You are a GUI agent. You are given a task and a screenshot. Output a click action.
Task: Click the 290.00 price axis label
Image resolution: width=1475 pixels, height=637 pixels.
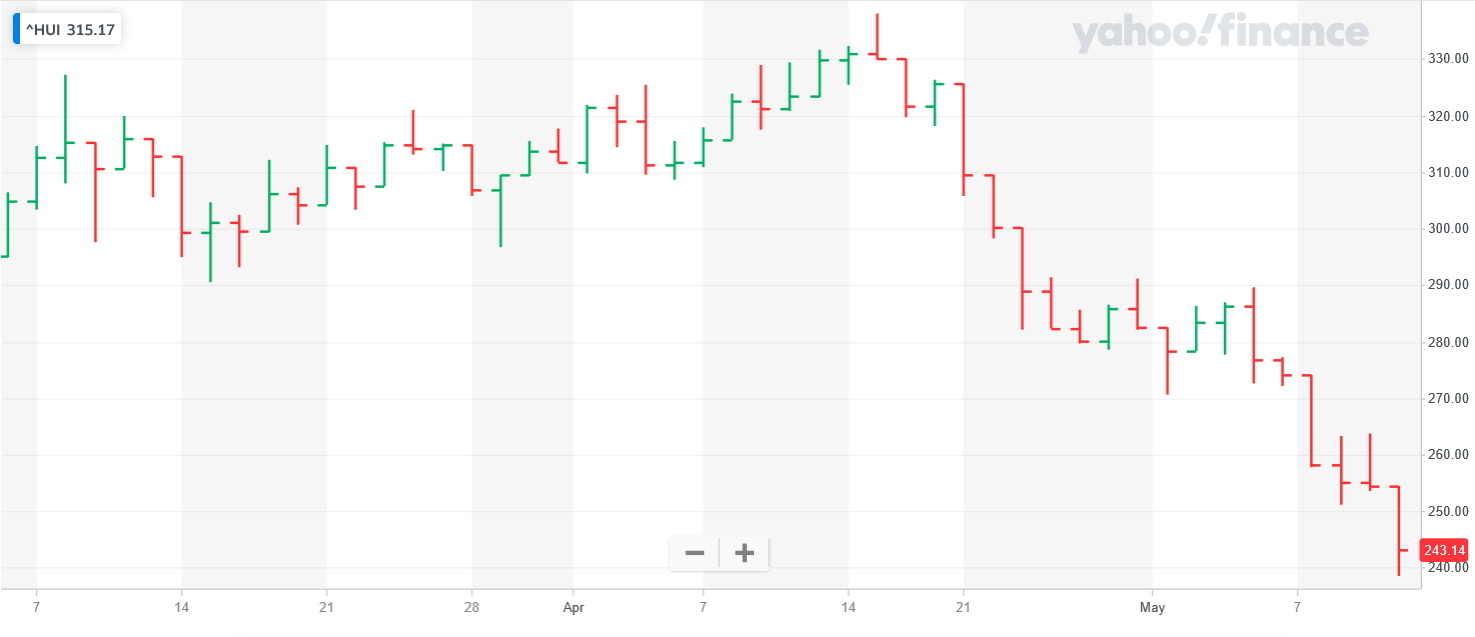coord(1446,285)
